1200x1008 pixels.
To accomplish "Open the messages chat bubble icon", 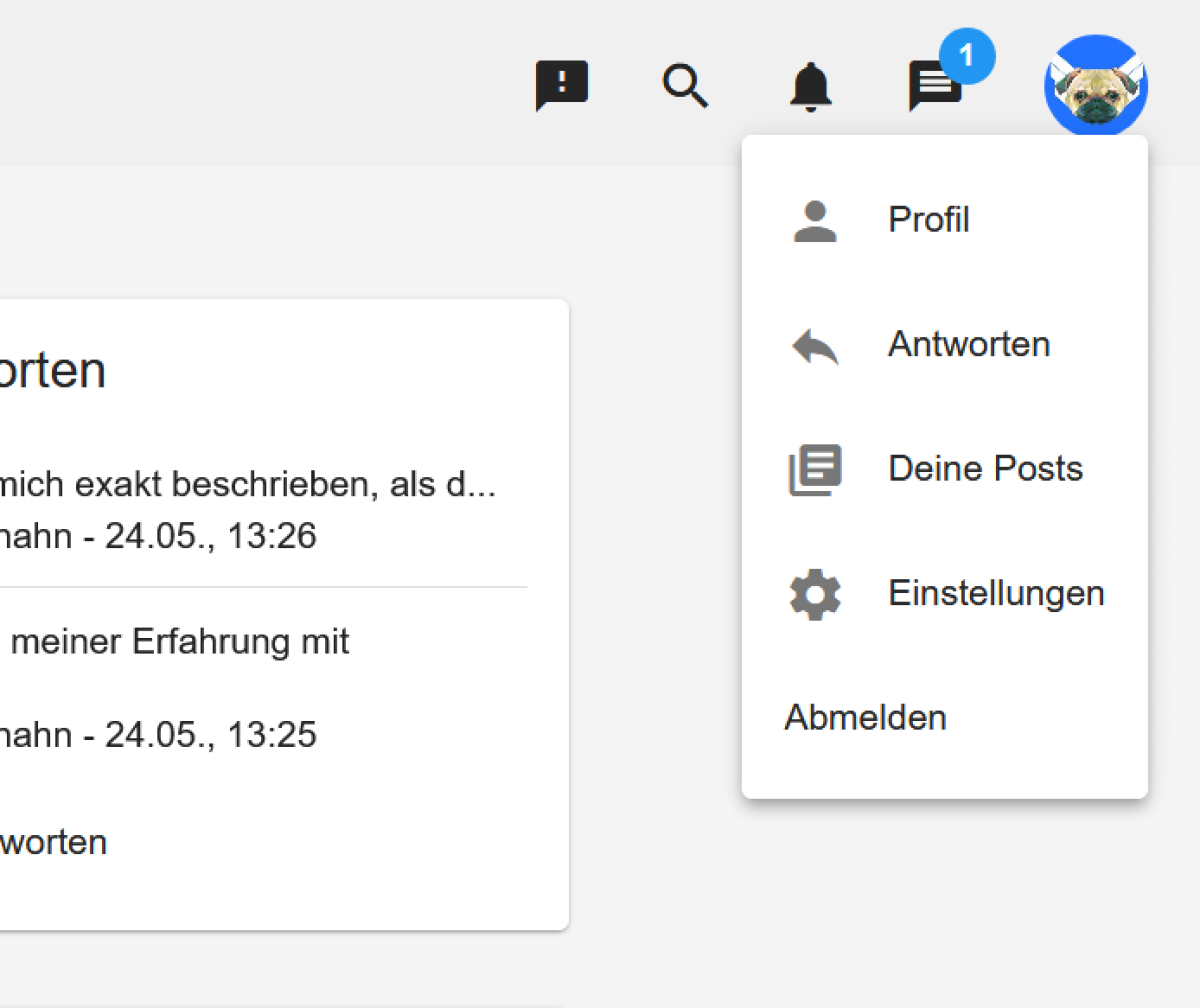I will click(x=934, y=88).
